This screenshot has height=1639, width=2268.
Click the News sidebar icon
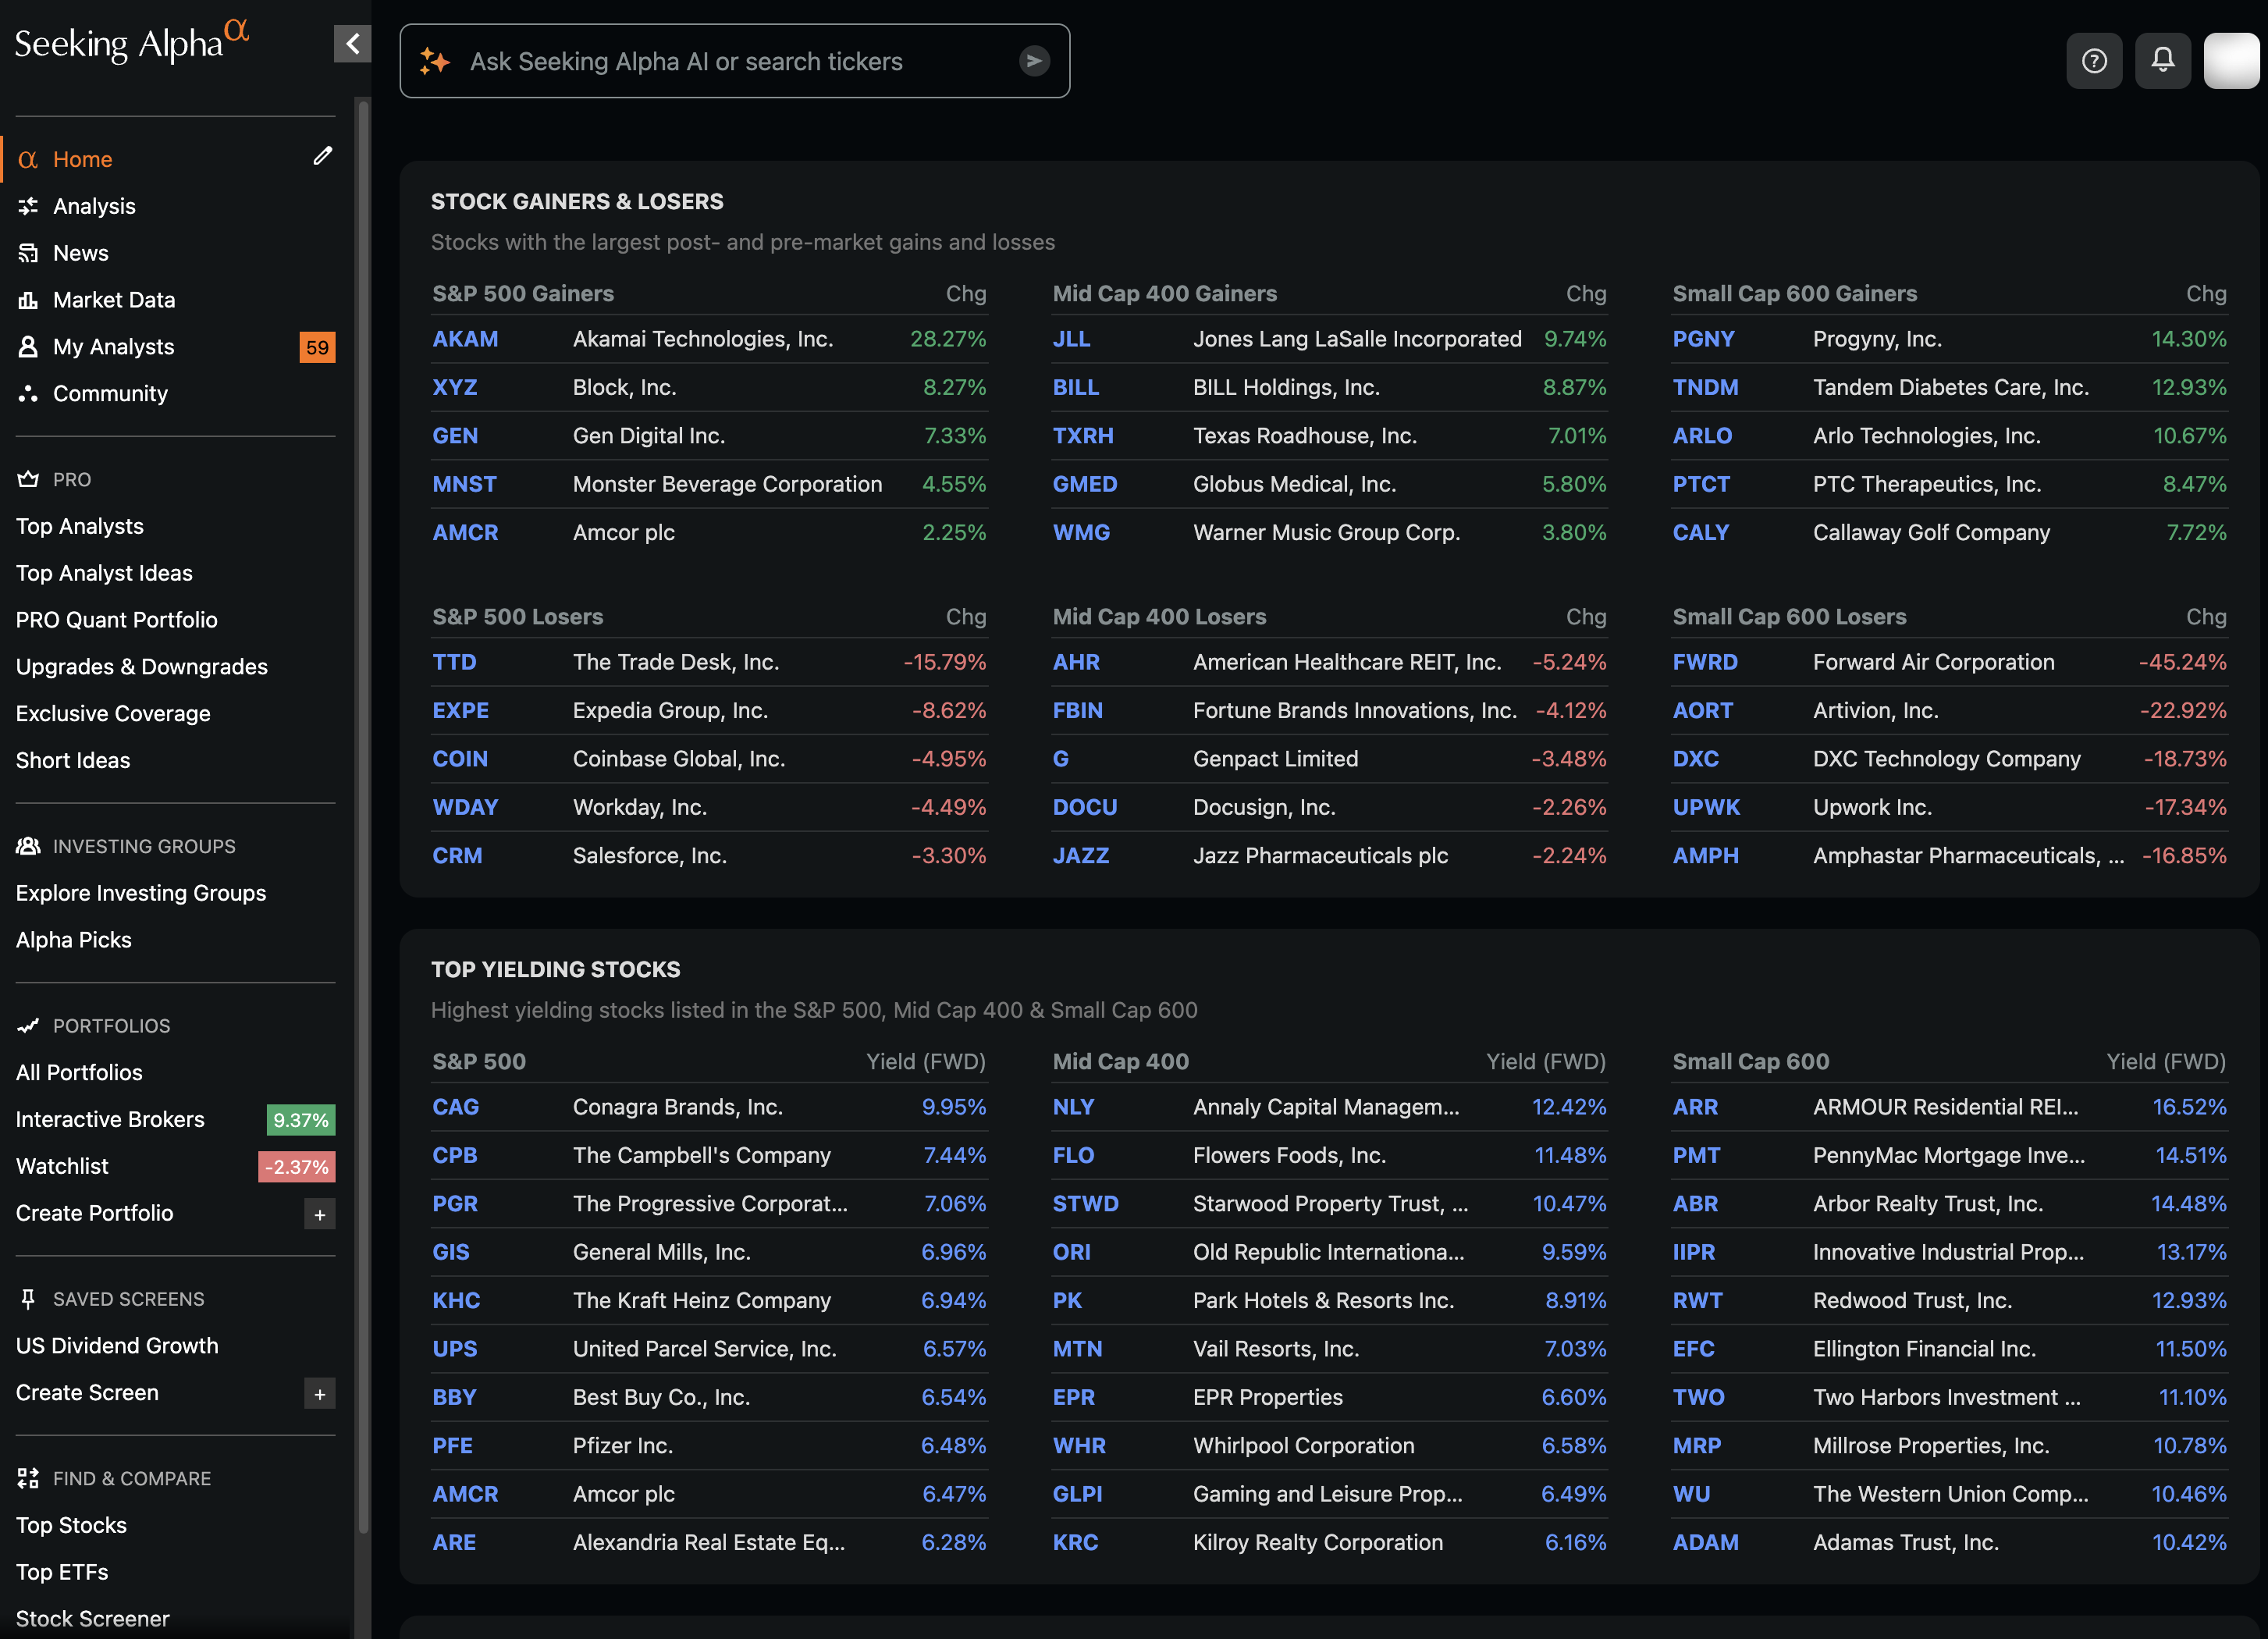(28, 253)
